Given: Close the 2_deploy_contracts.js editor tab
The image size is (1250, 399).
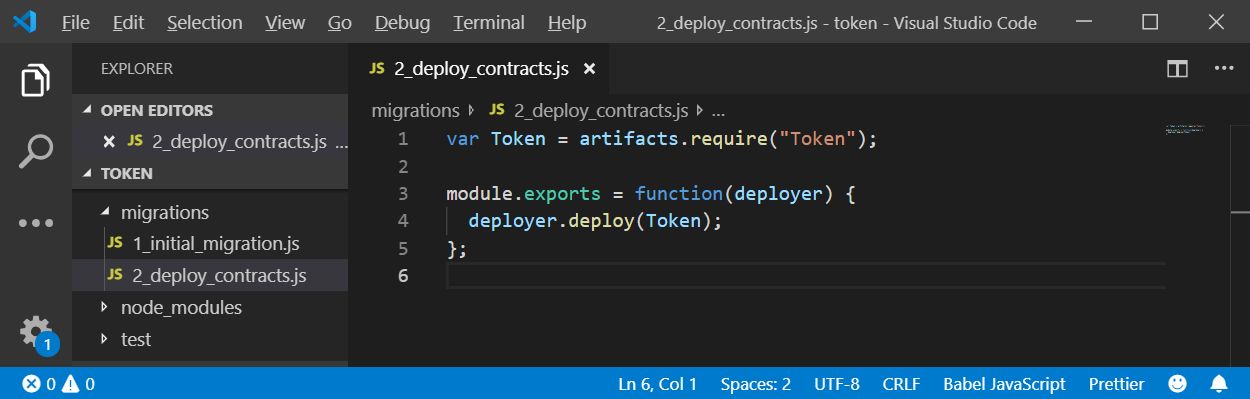Looking at the screenshot, I should [x=589, y=69].
